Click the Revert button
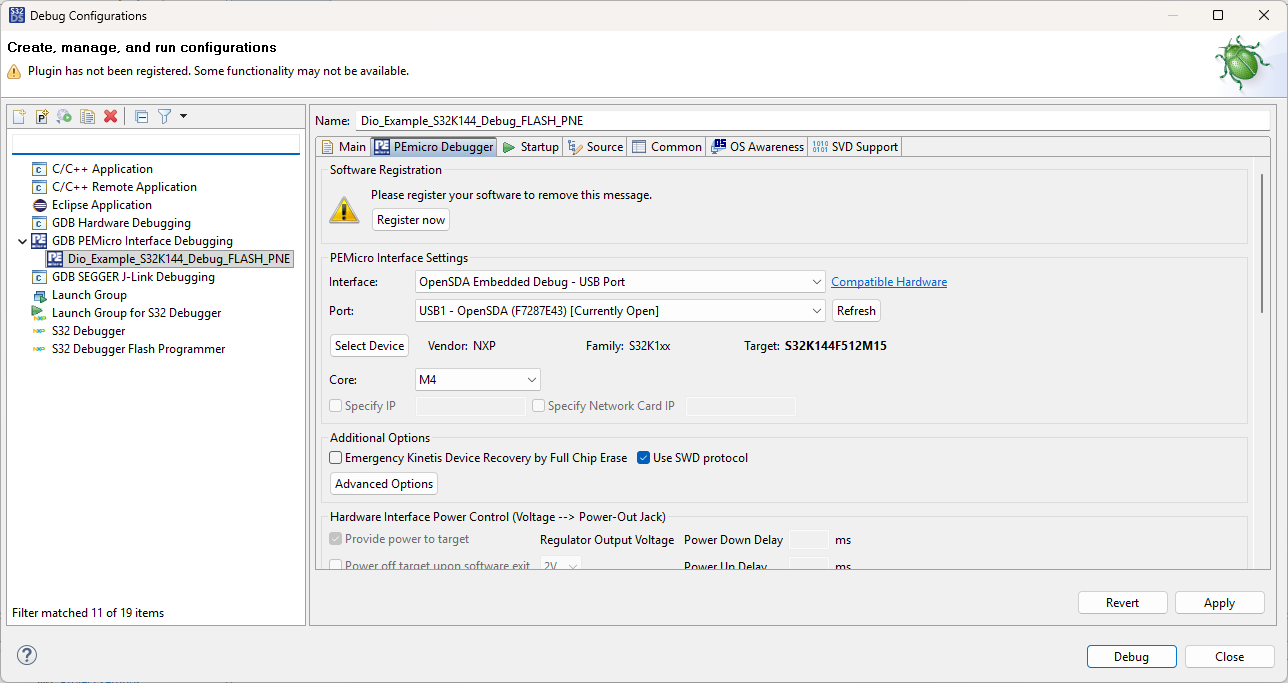The height and width of the screenshot is (683, 1288). [x=1123, y=603]
